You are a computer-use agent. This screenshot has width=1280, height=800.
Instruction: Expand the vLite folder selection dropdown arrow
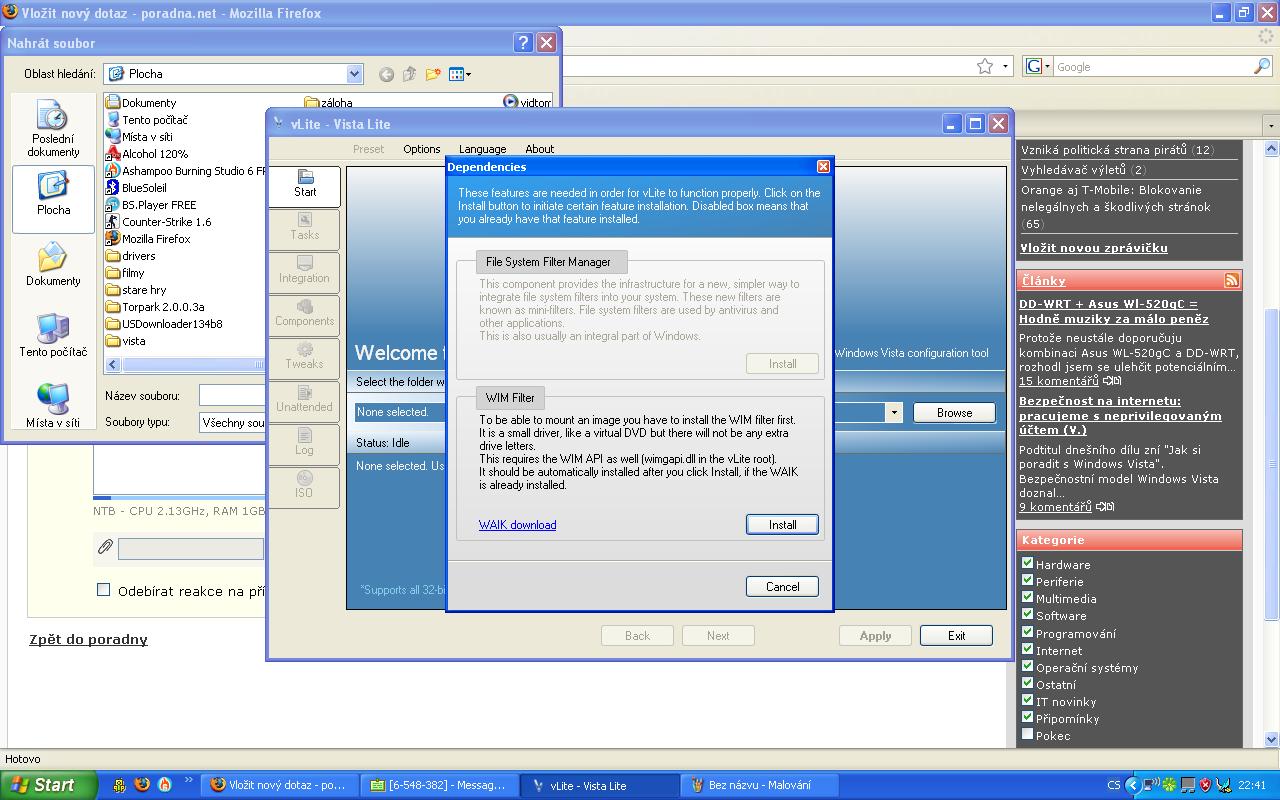(x=894, y=412)
